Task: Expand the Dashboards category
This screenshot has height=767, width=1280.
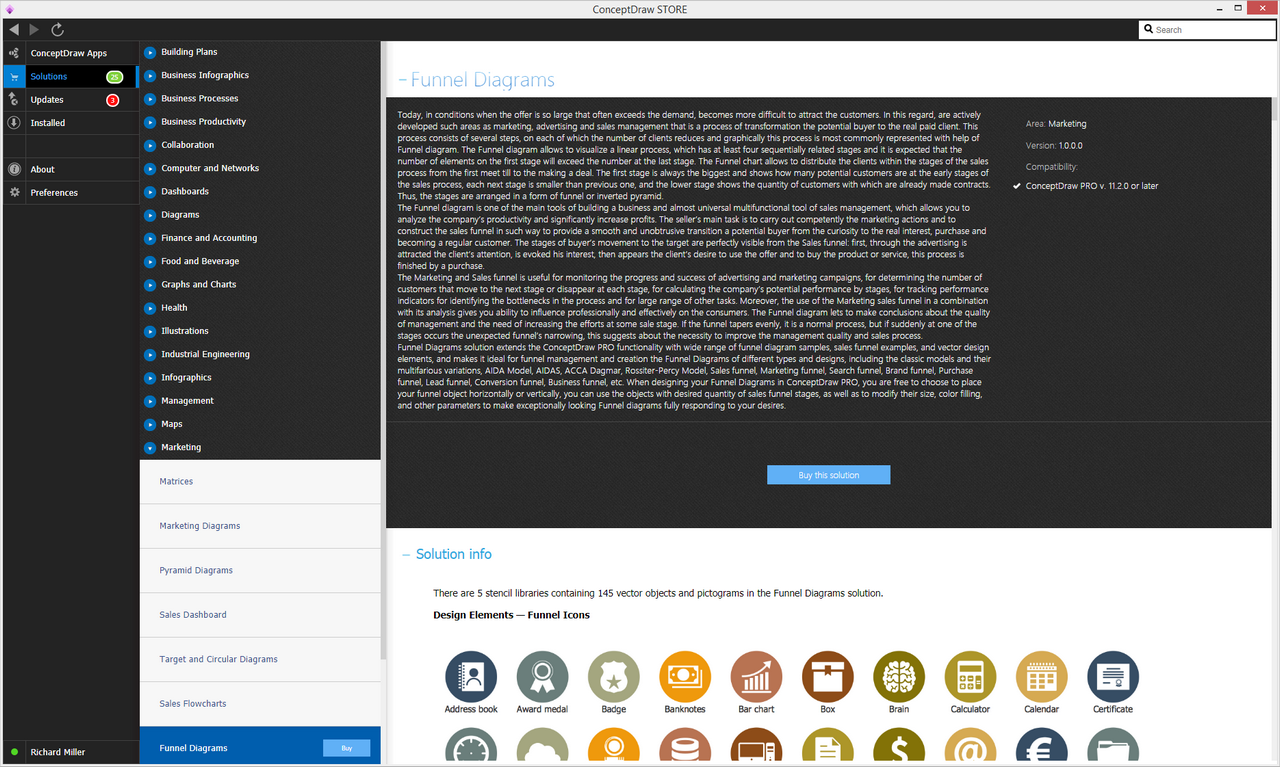Action: pos(150,191)
